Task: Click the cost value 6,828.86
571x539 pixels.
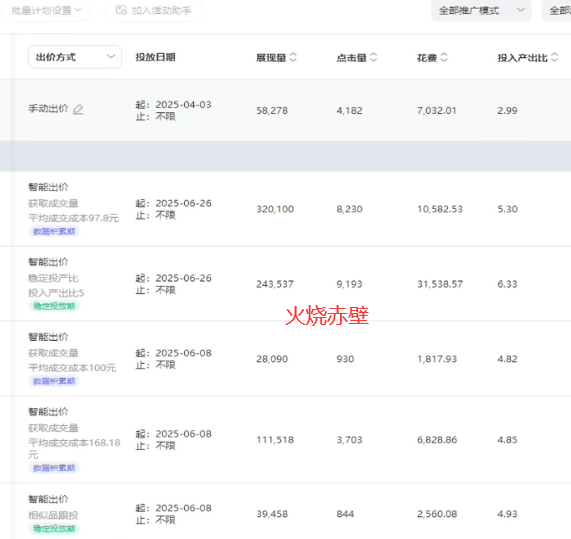Action: tap(437, 440)
